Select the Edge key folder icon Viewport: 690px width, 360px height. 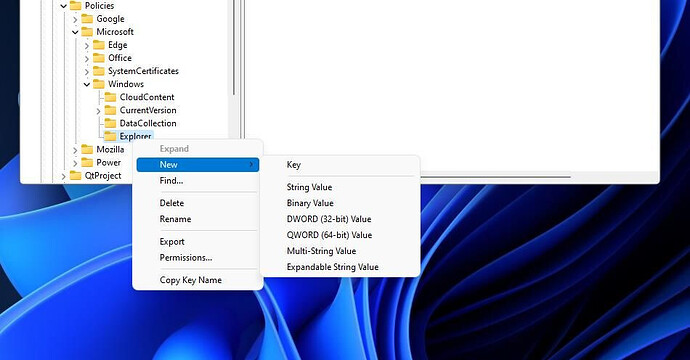click(x=99, y=45)
